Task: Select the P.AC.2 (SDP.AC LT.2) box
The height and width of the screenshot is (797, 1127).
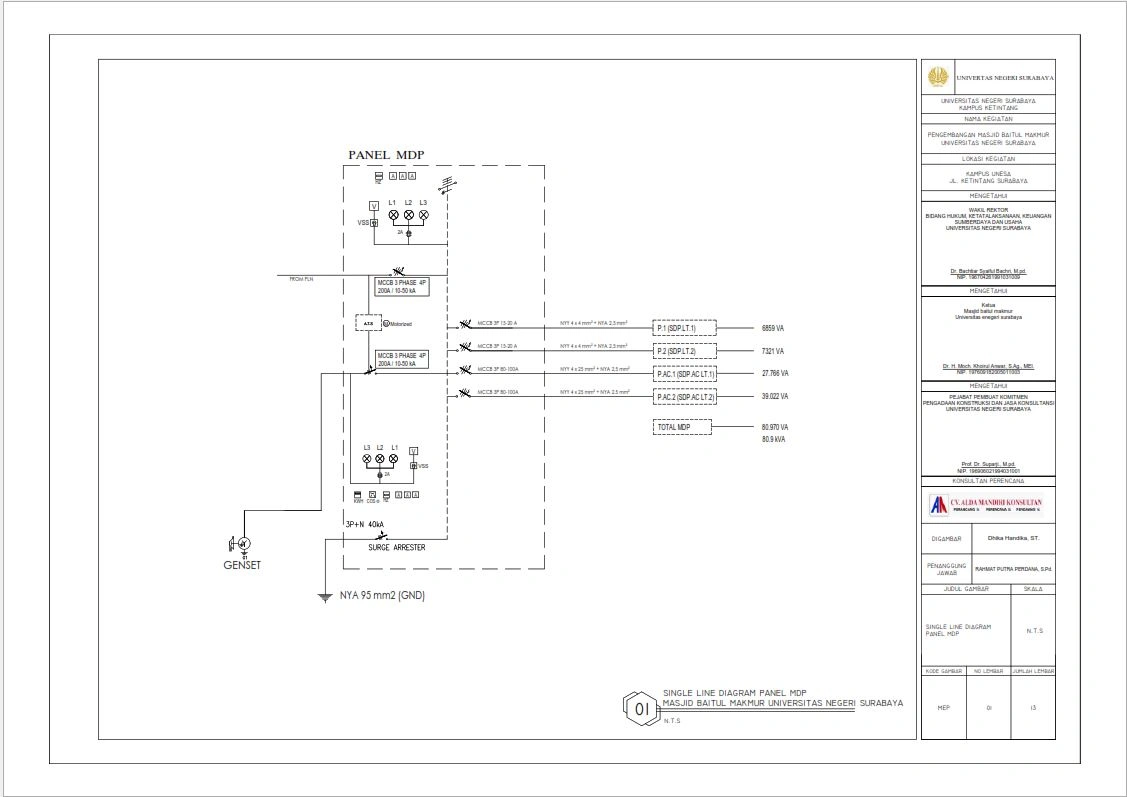Action: point(684,397)
